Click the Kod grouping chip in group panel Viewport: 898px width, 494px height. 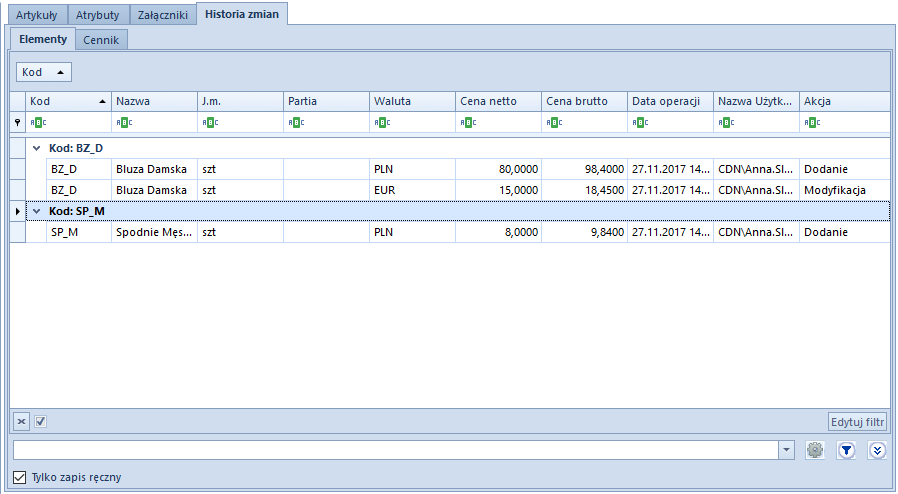click(44, 72)
